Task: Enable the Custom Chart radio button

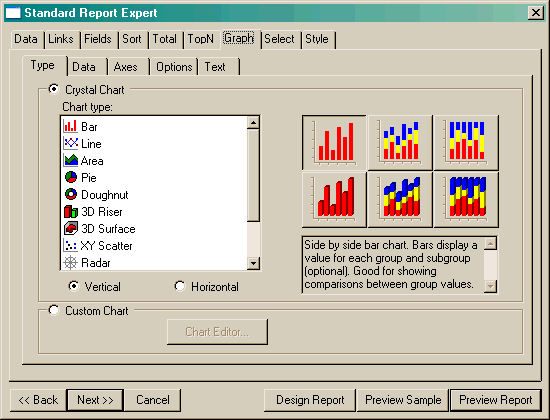Action: (x=54, y=310)
